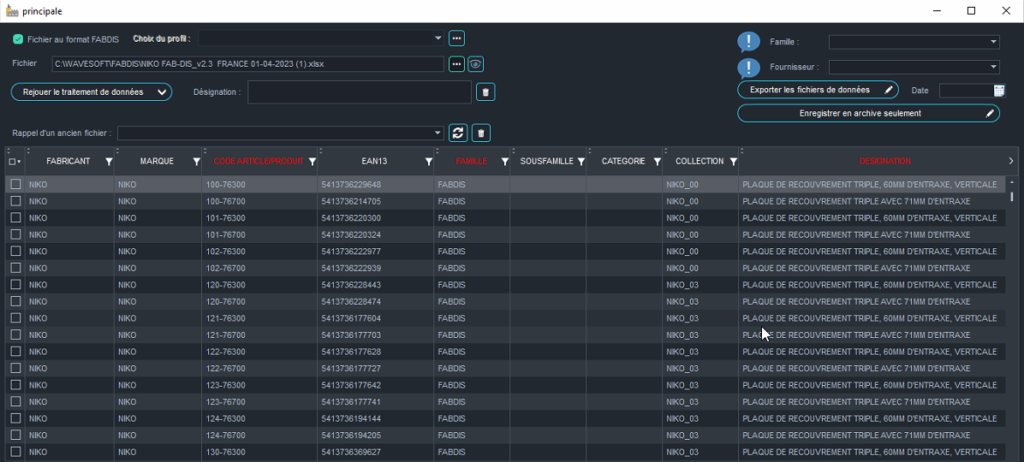1024x462 pixels.
Task: Filter the CODE ARTICLE/PRODUIT column
Action: 312,161
